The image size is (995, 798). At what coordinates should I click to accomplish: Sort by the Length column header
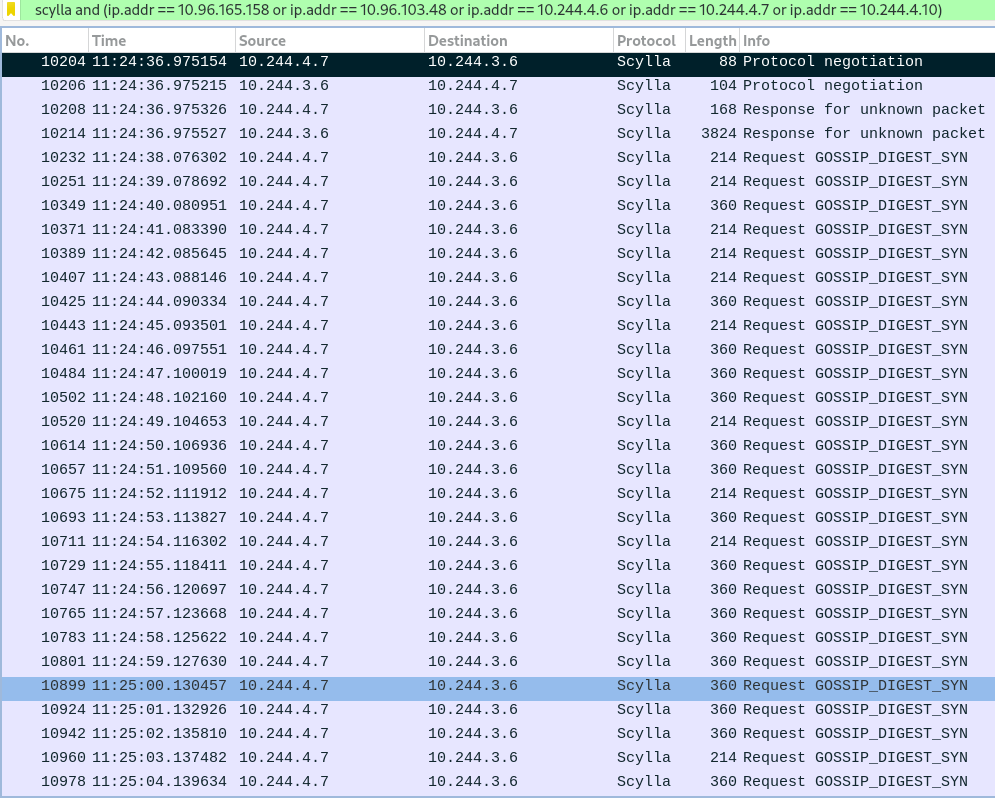(712, 41)
